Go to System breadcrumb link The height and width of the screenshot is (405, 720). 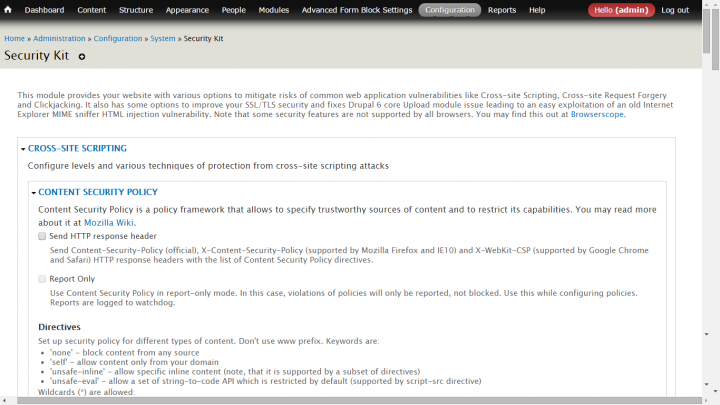[x=163, y=39]
